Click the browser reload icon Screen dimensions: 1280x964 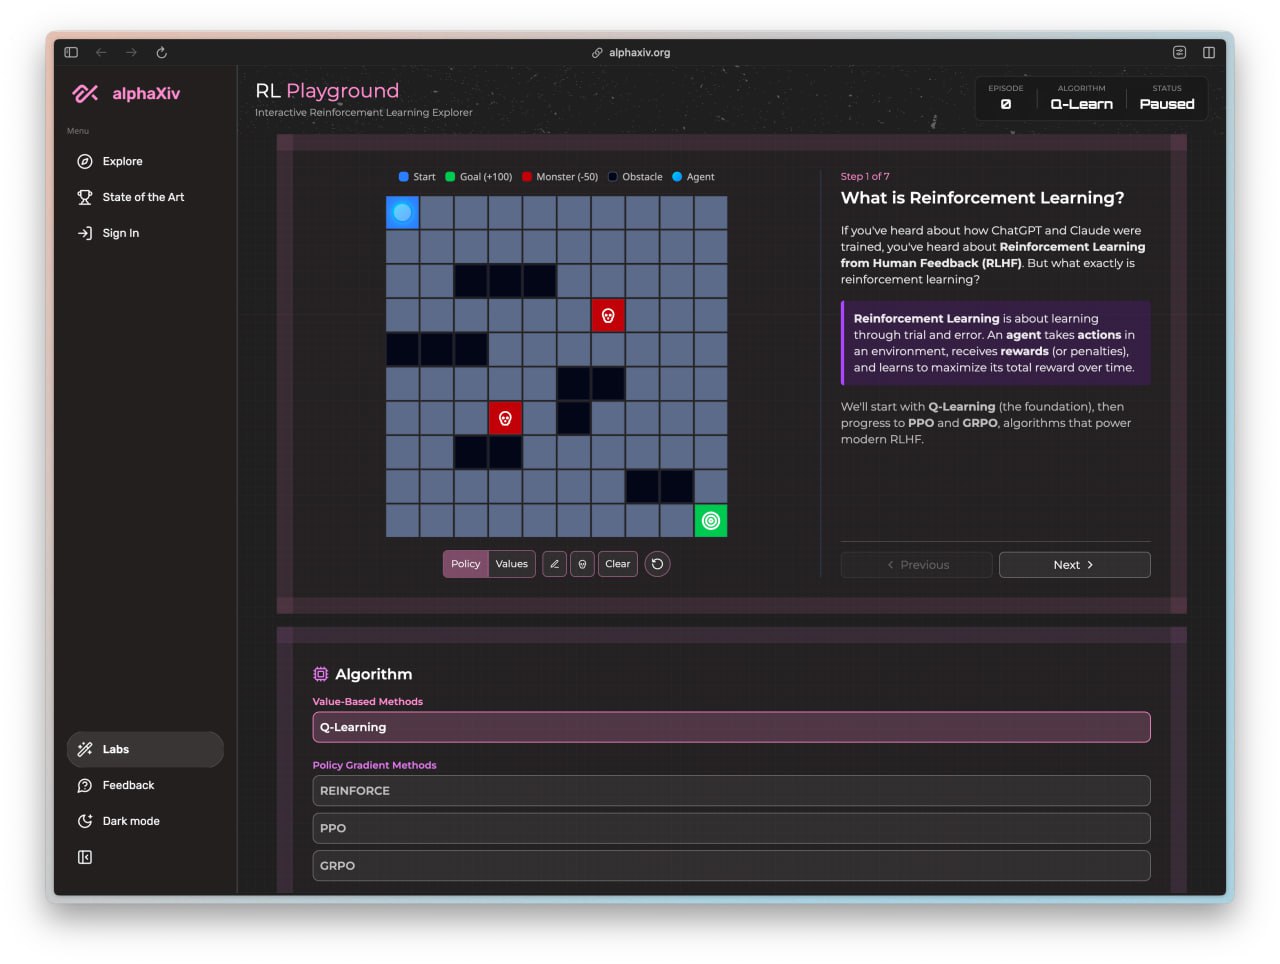(x=161, y=53)
